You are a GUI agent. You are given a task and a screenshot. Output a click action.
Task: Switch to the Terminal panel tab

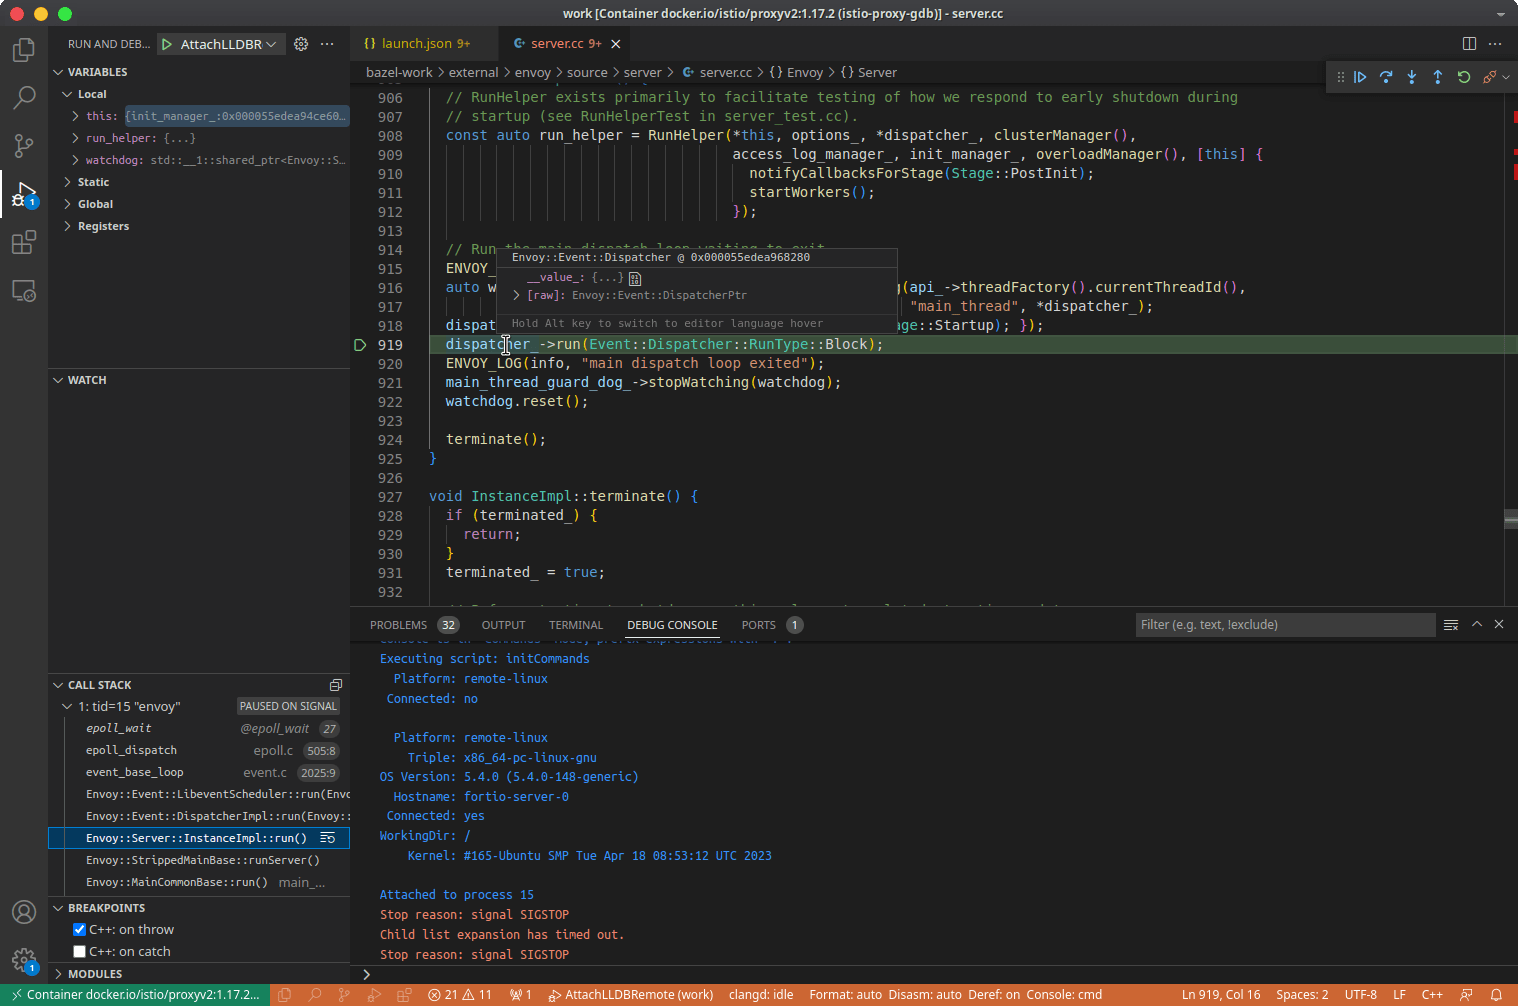click(x=575, y=625)
